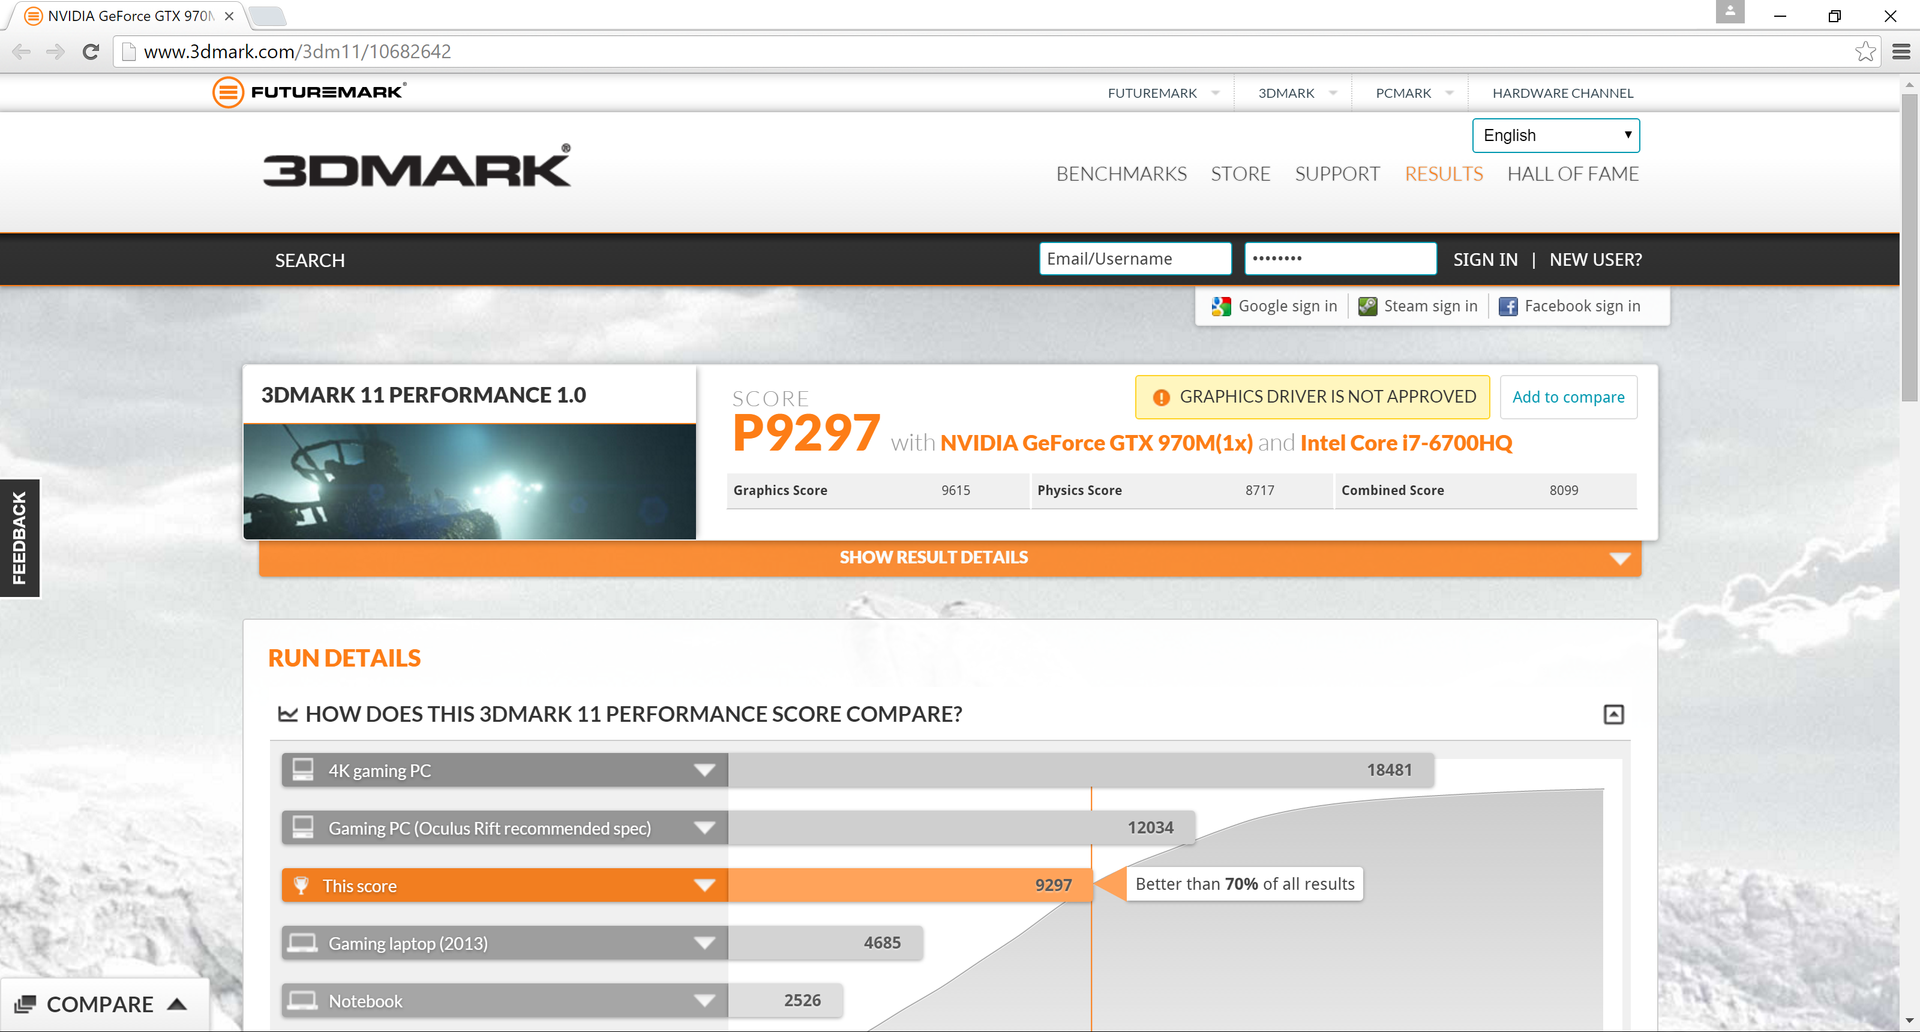This screenshot has height=1032, width=1920.
Task: Expand the Gaming PC Oculus Rift row
Action: tap(705, 828)
